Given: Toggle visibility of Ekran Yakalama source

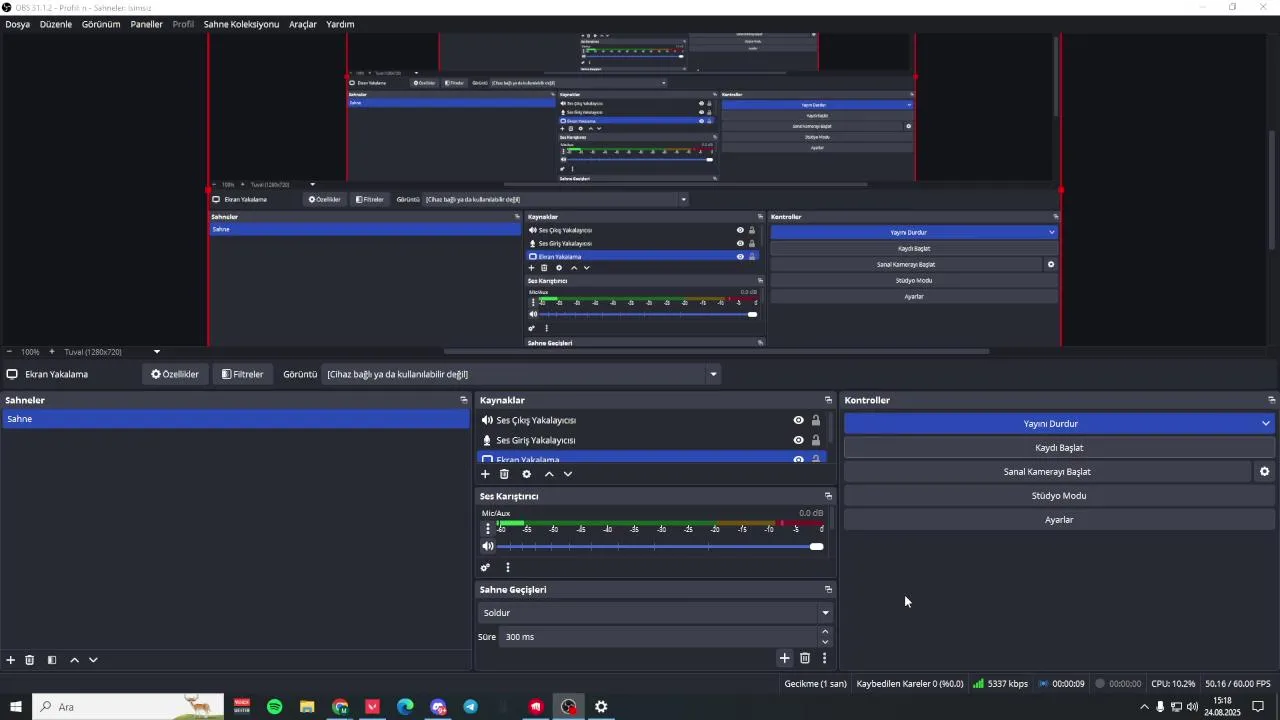Looking at the screenshot, I should click(798, 459).
